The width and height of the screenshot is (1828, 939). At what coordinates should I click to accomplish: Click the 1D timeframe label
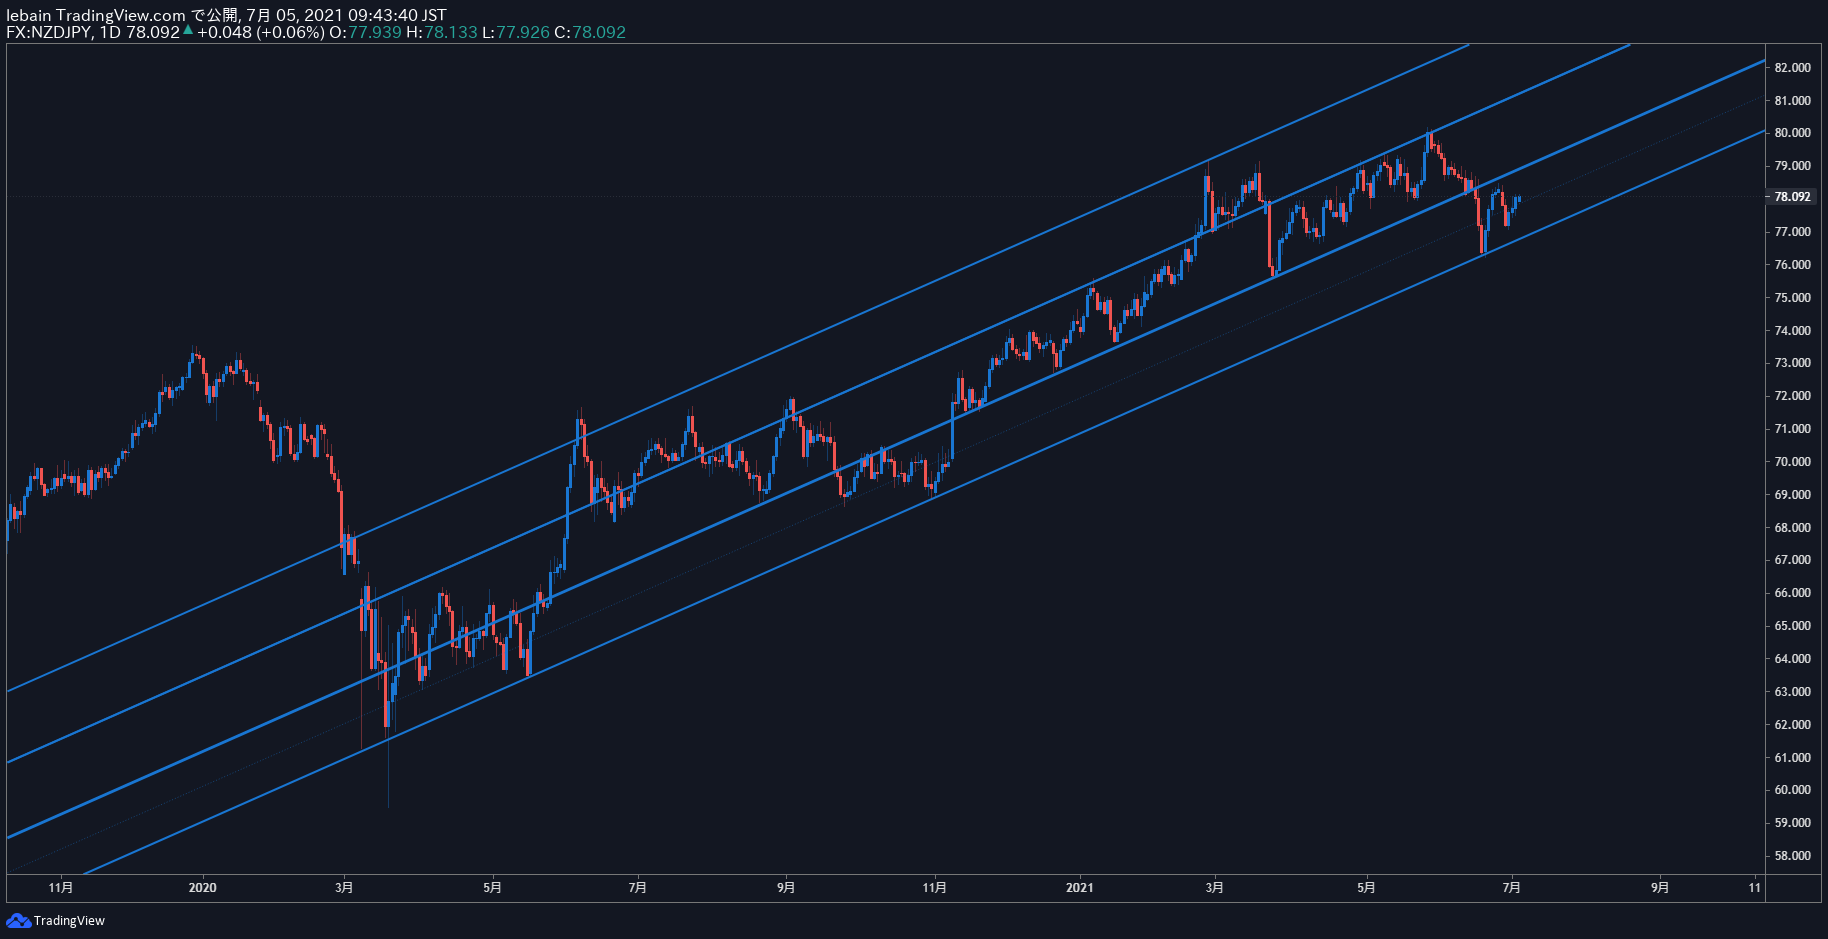click(110, 32)
